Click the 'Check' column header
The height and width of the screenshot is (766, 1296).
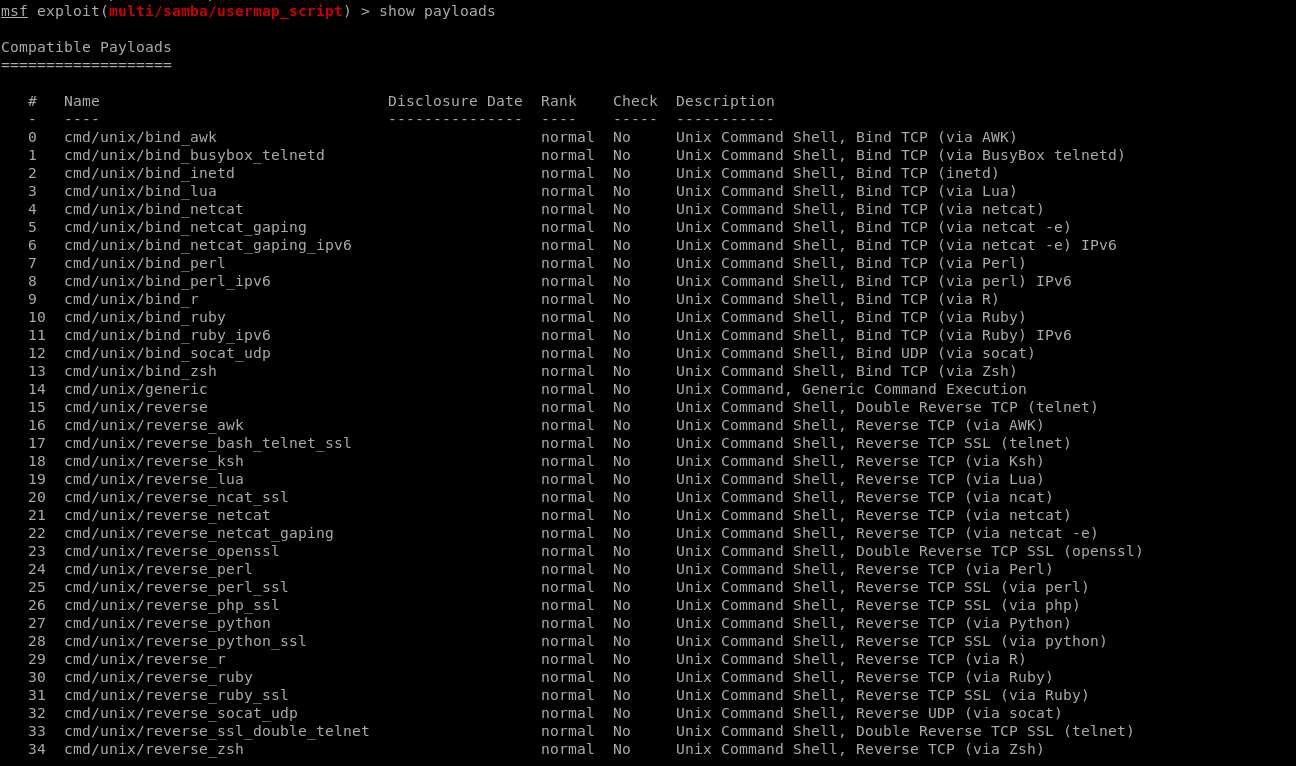pyautogui.click(x=635, y=101)
